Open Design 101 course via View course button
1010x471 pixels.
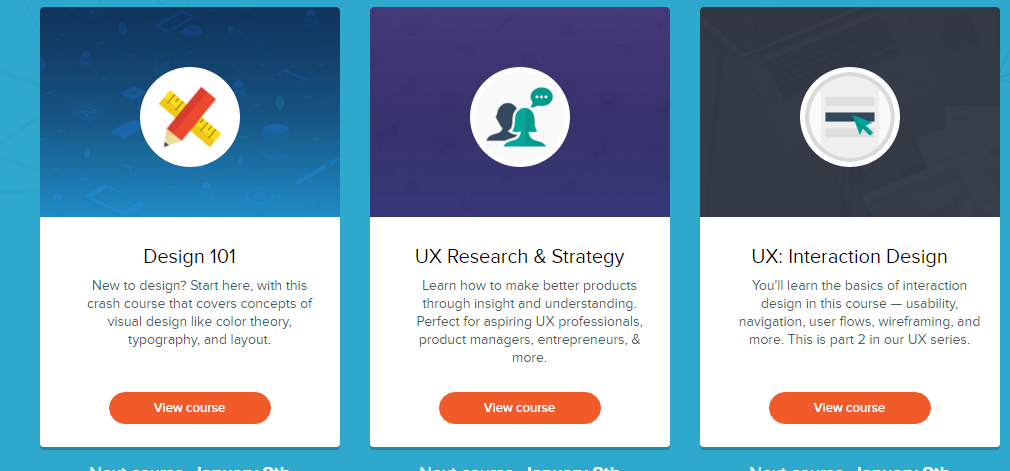tap(190, 408)
